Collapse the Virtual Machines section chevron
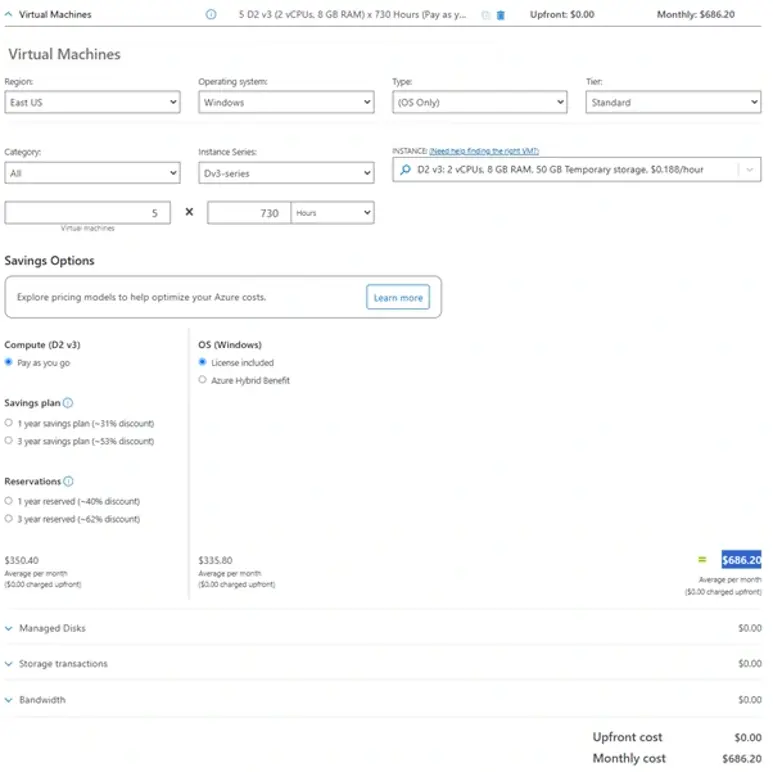The width and height of the screenshot is (773, 772). tap(8, 14)
